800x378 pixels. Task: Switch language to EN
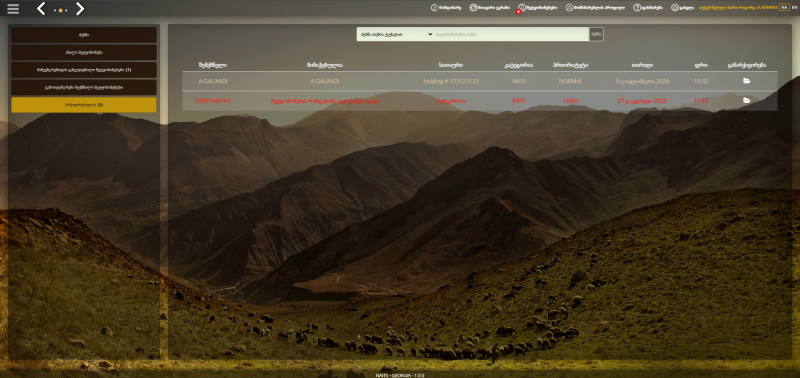794,8
